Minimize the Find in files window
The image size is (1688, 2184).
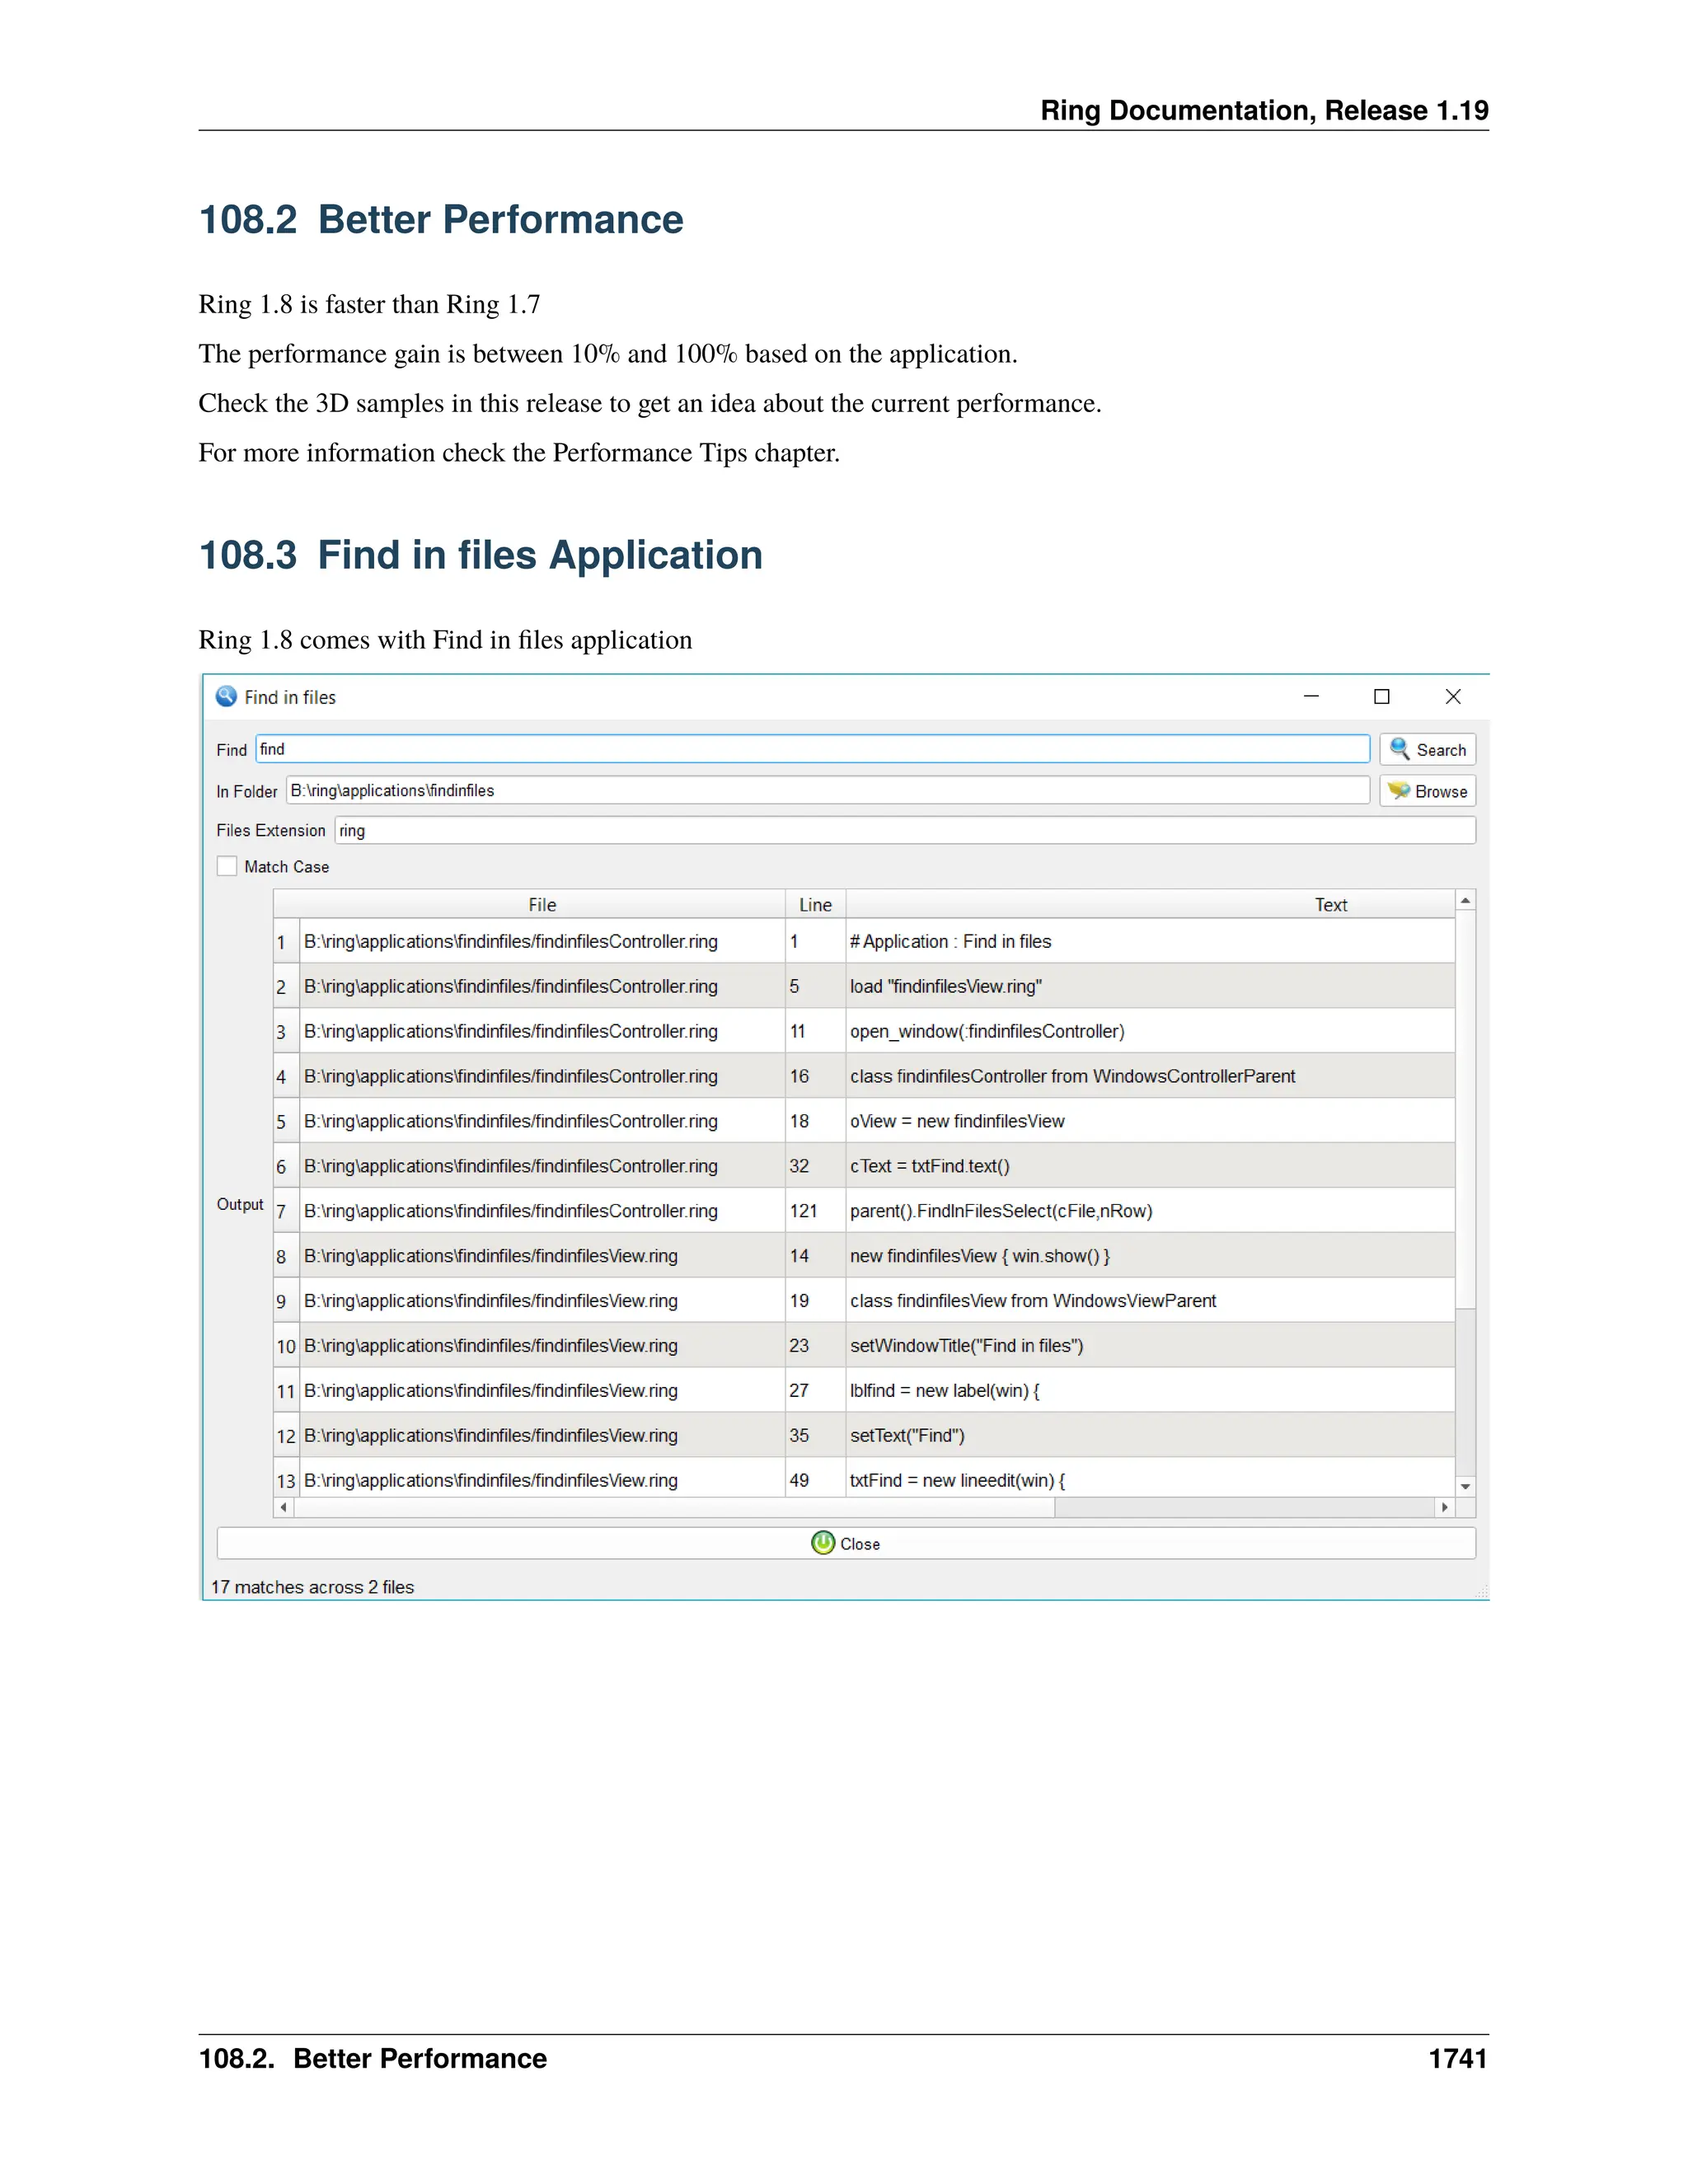(1311, 697)
